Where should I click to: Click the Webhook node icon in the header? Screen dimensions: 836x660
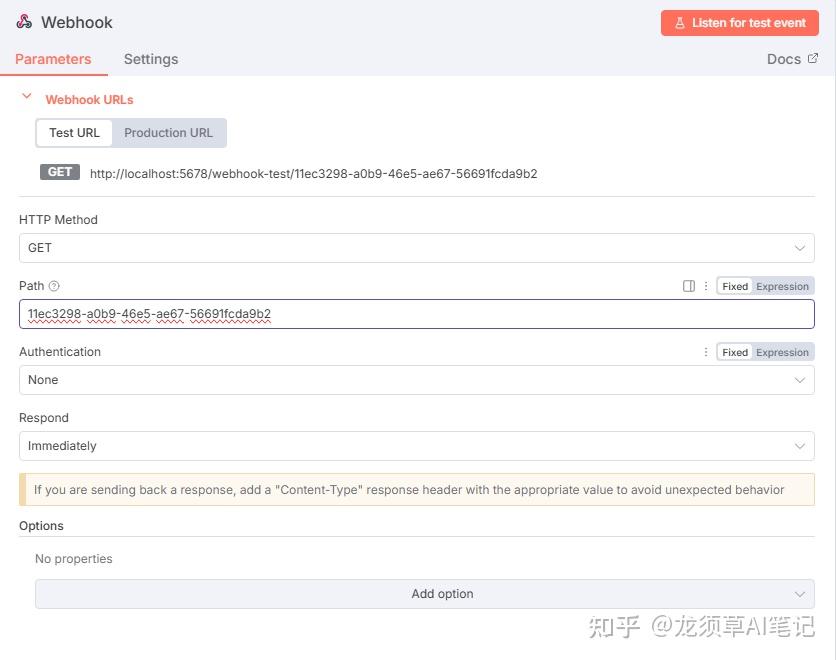coord(24,21)
